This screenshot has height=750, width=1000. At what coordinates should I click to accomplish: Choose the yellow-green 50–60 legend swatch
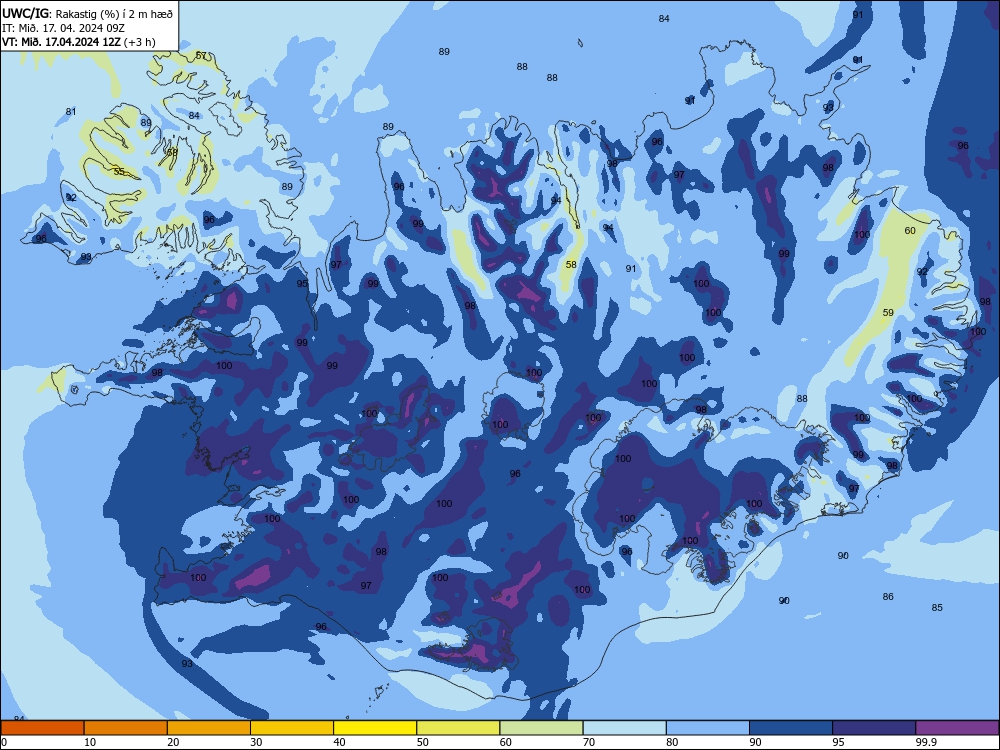458,728
